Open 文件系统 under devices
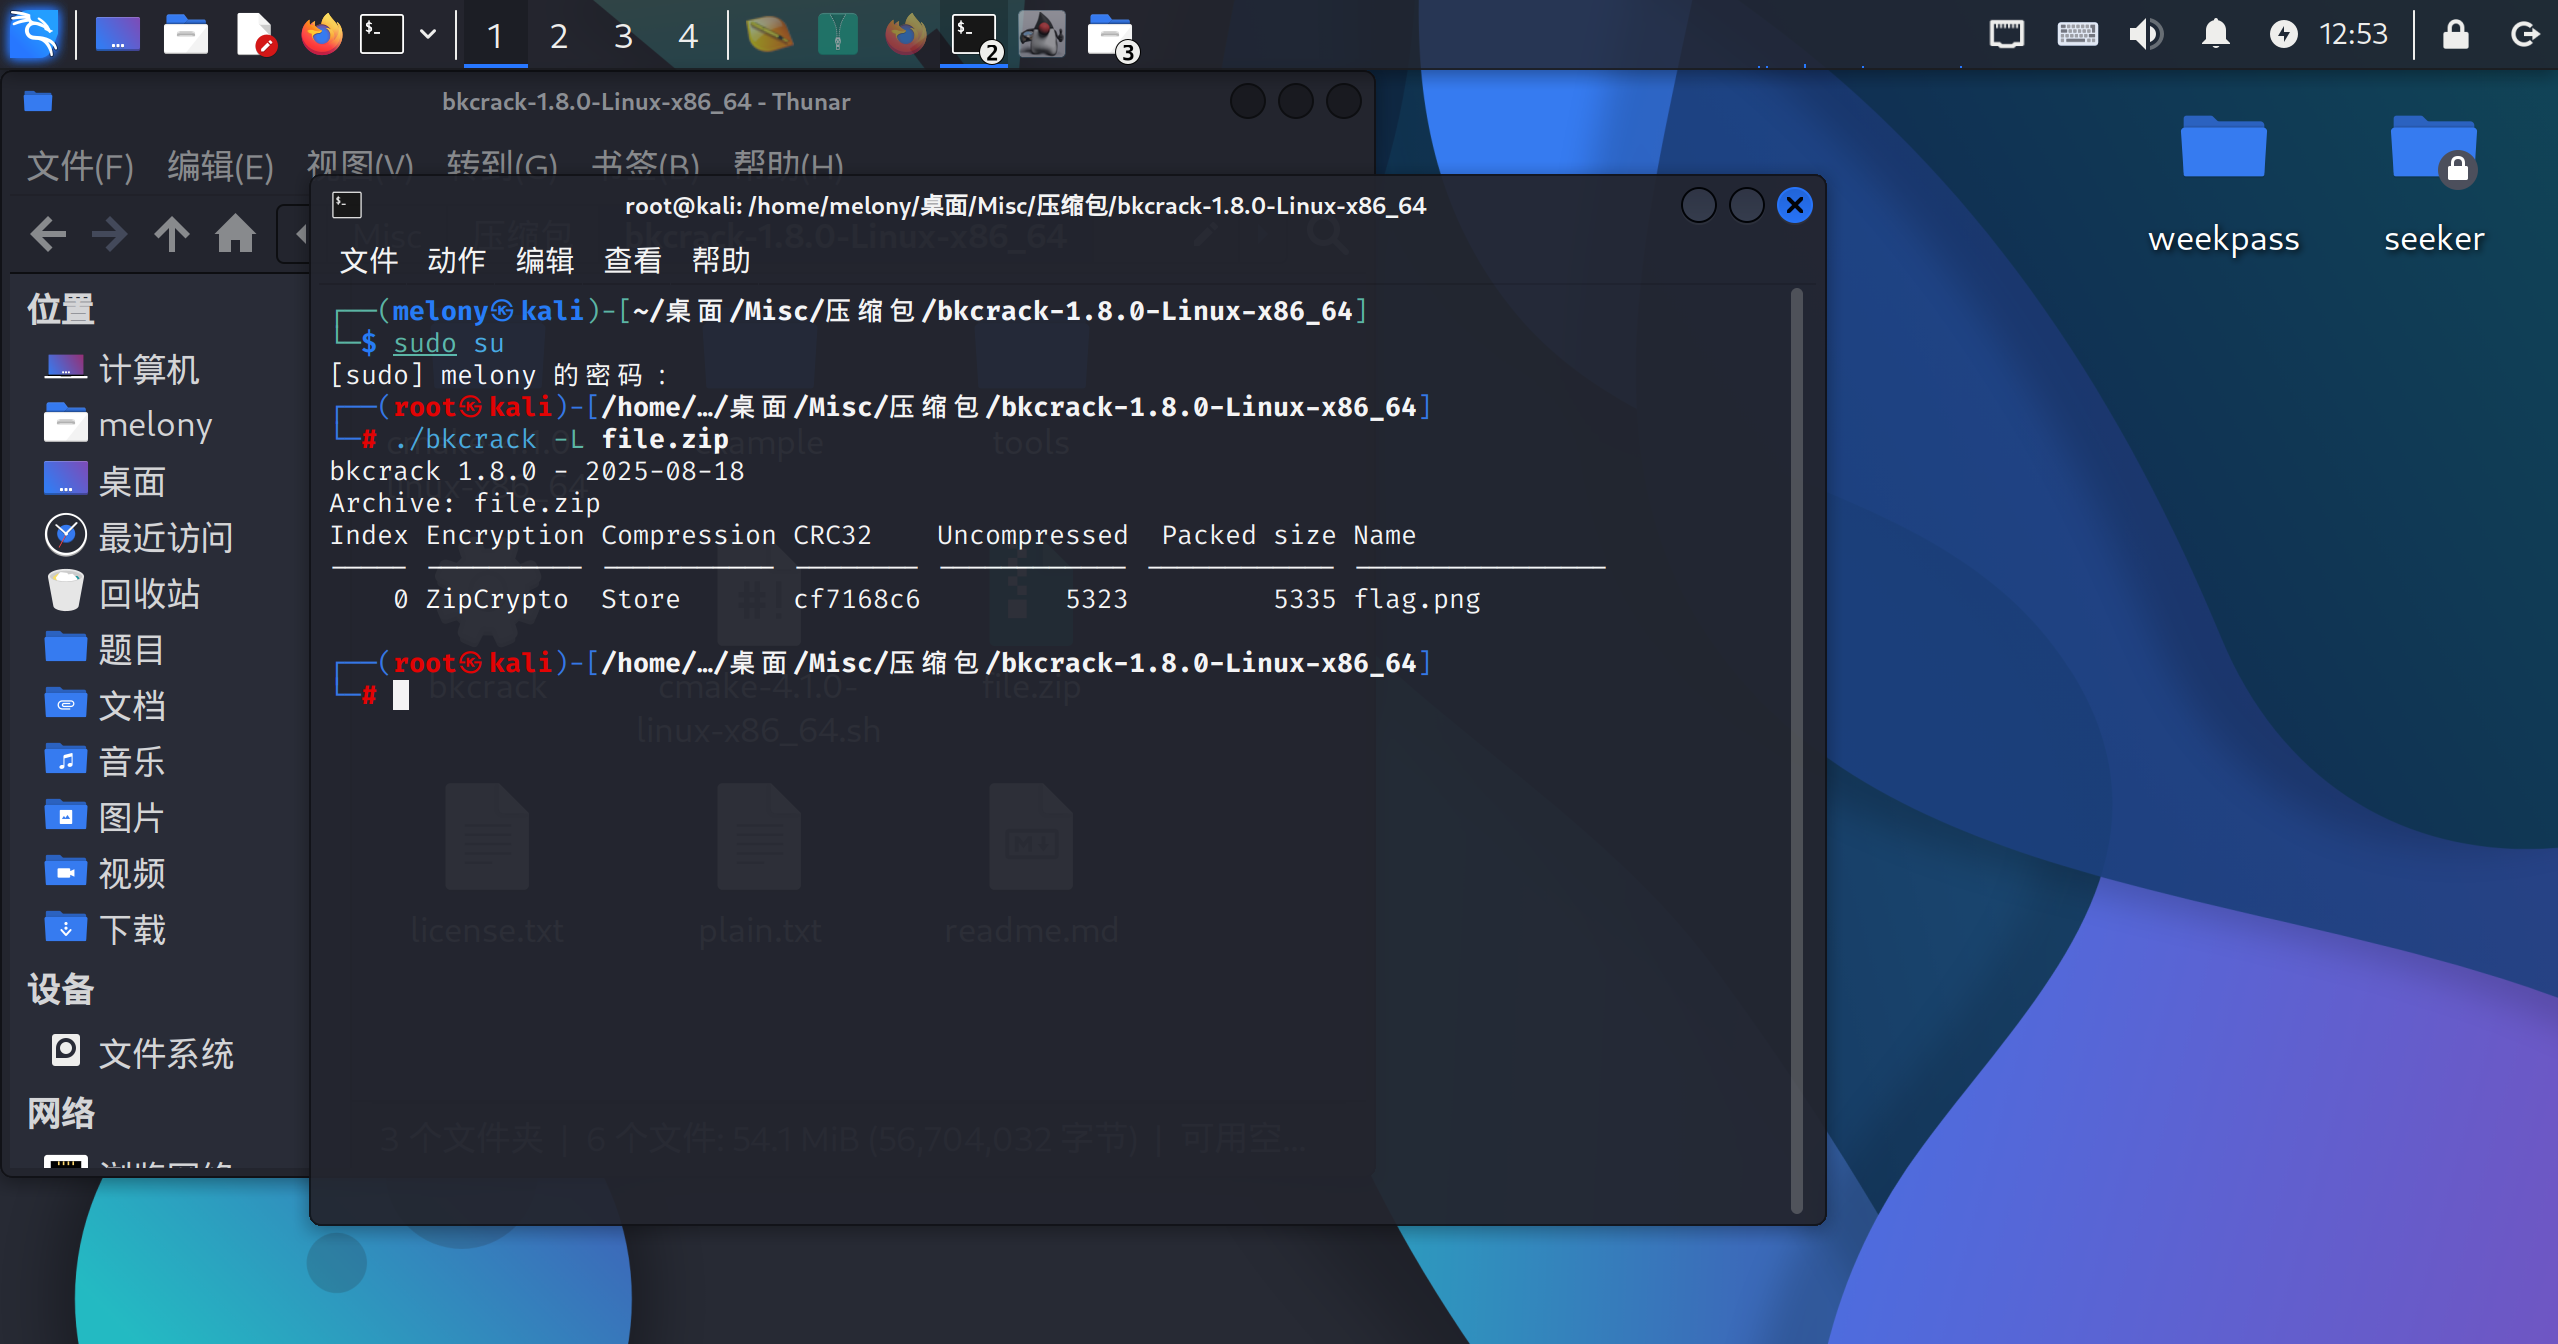The height and width of the screenshot is (1344, 2558). tap(165, 1053)
